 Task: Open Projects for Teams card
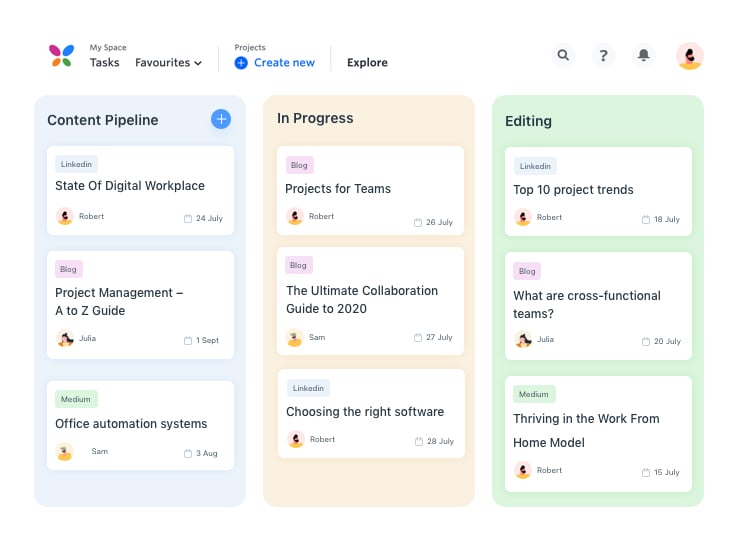[370, 191]
